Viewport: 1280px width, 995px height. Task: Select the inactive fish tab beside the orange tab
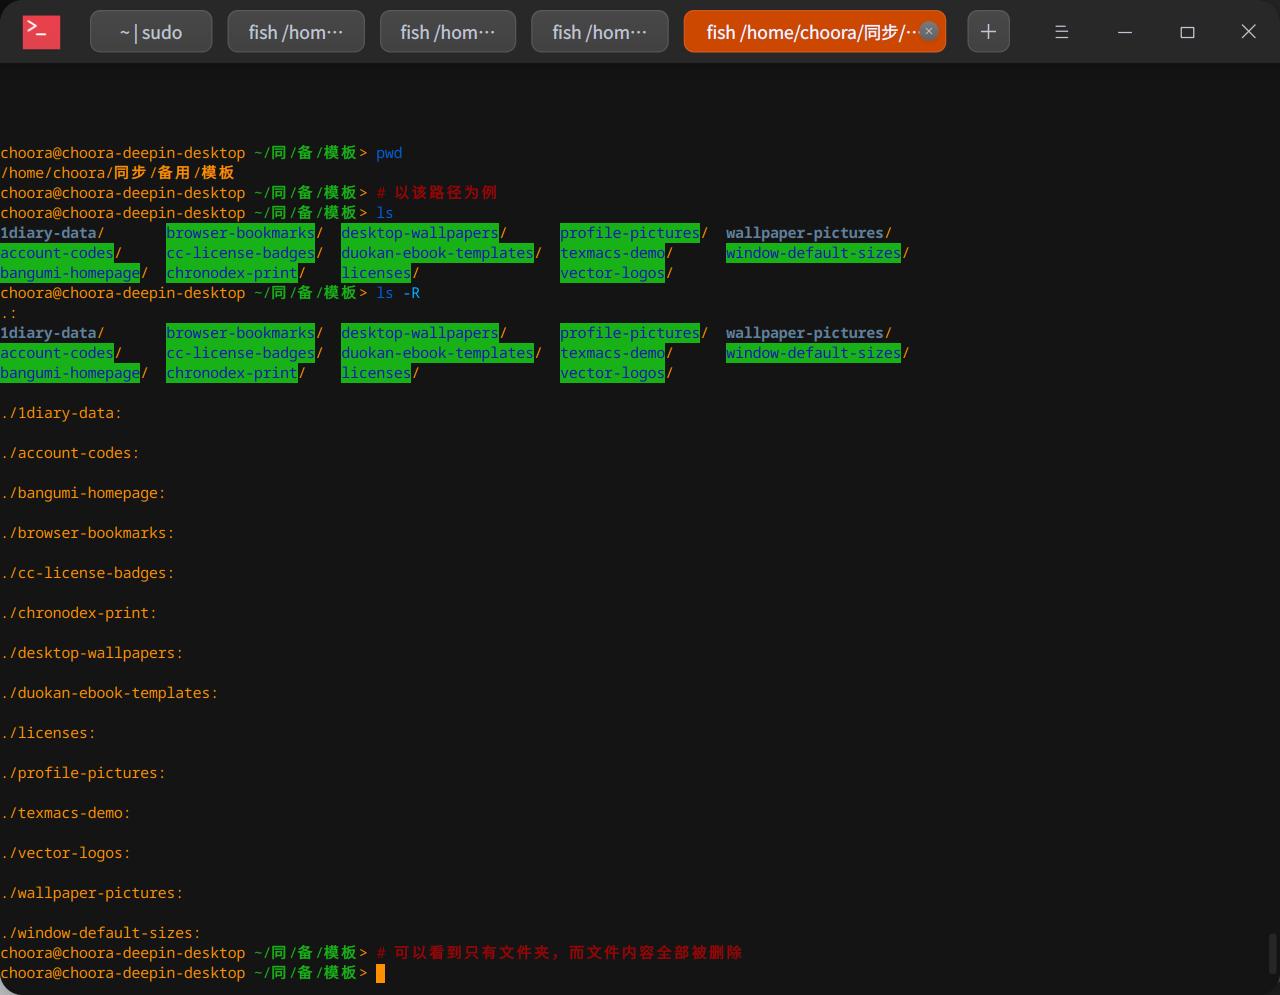point(600,32)
